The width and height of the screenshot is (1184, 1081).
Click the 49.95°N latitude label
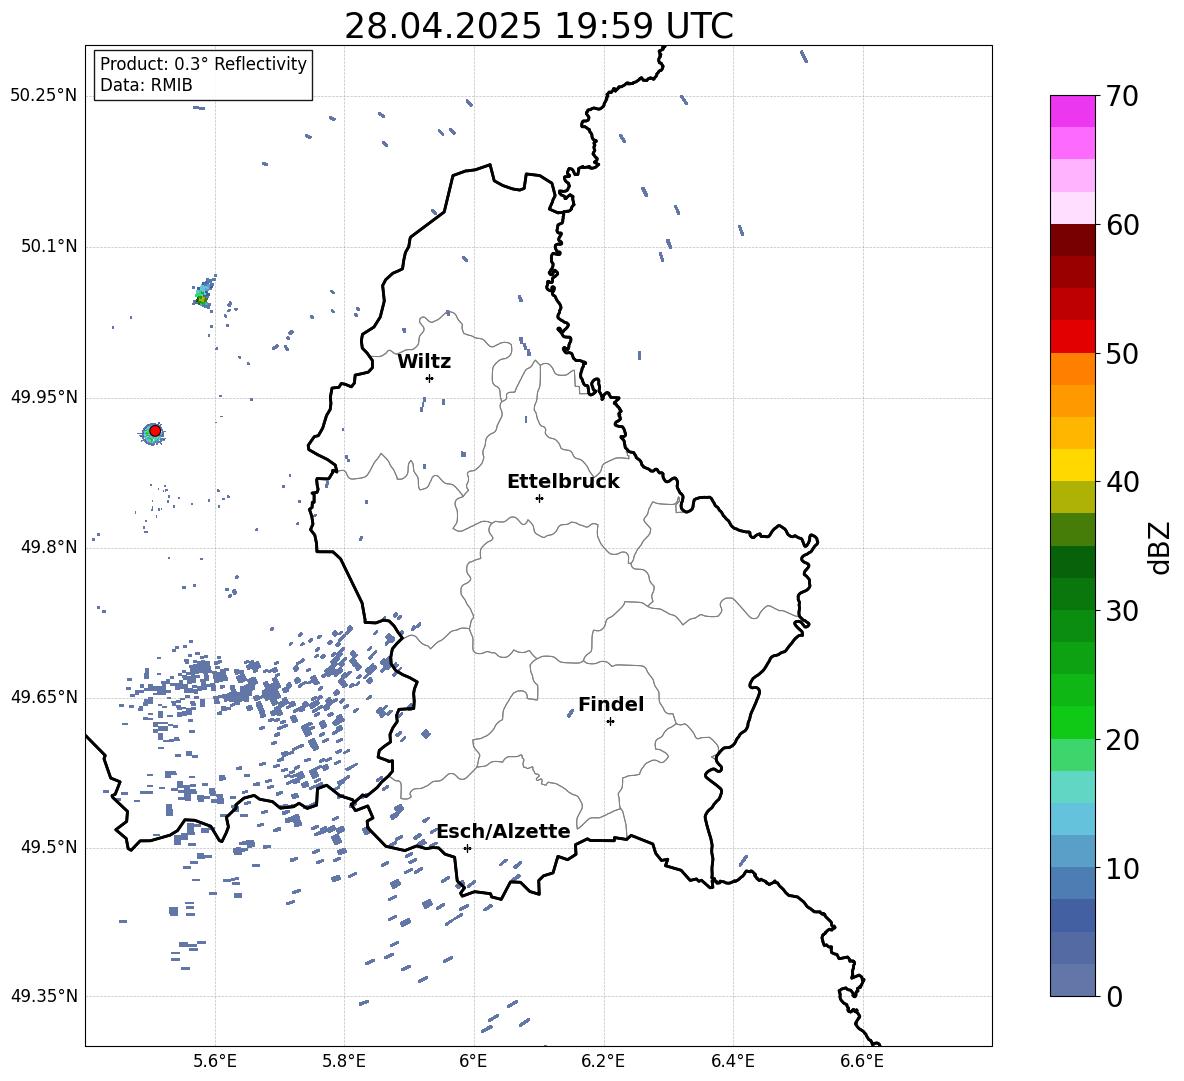tap(44, 397)
